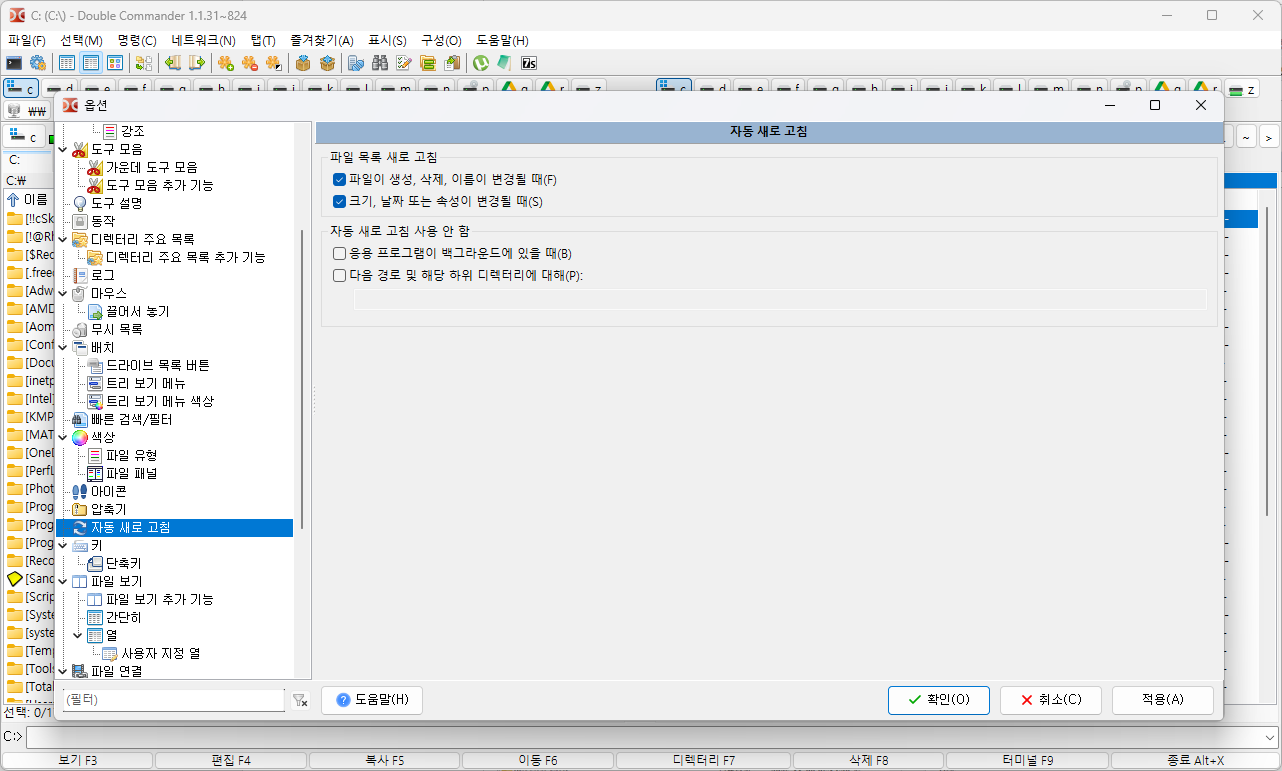Collapse the 열 tree node
The height and width of the screenshot is (771, 1282).
78,635
